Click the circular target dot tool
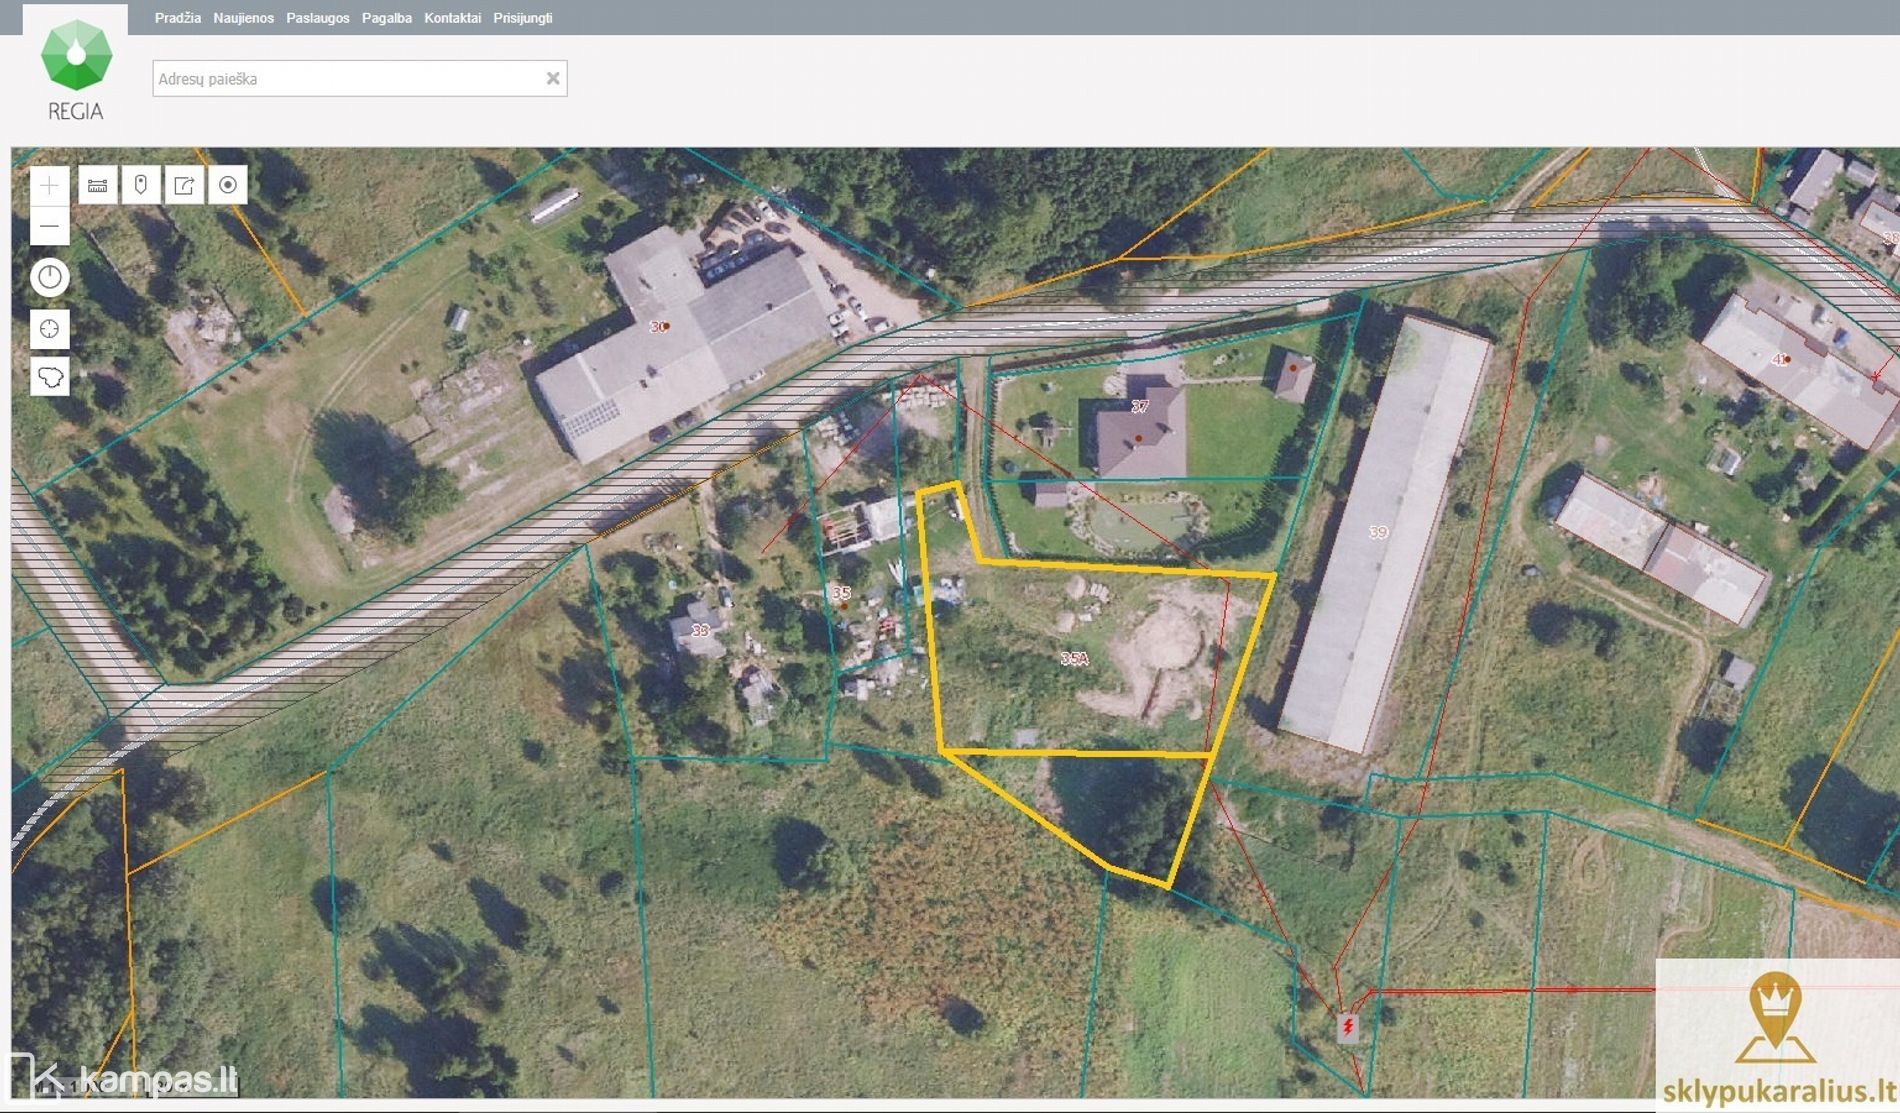Screen dimensions: 1900x1113 coord(228,185)
